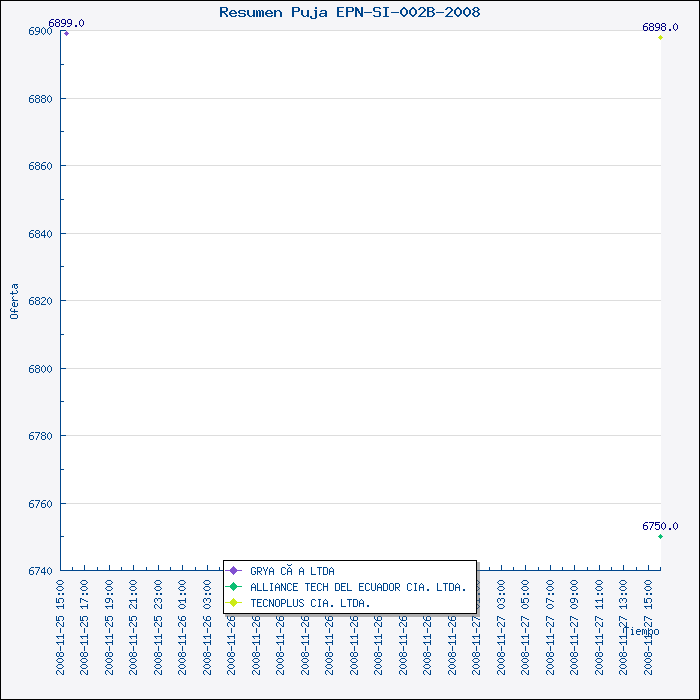Click the green data point labeled 6750.0

[660, 537]
